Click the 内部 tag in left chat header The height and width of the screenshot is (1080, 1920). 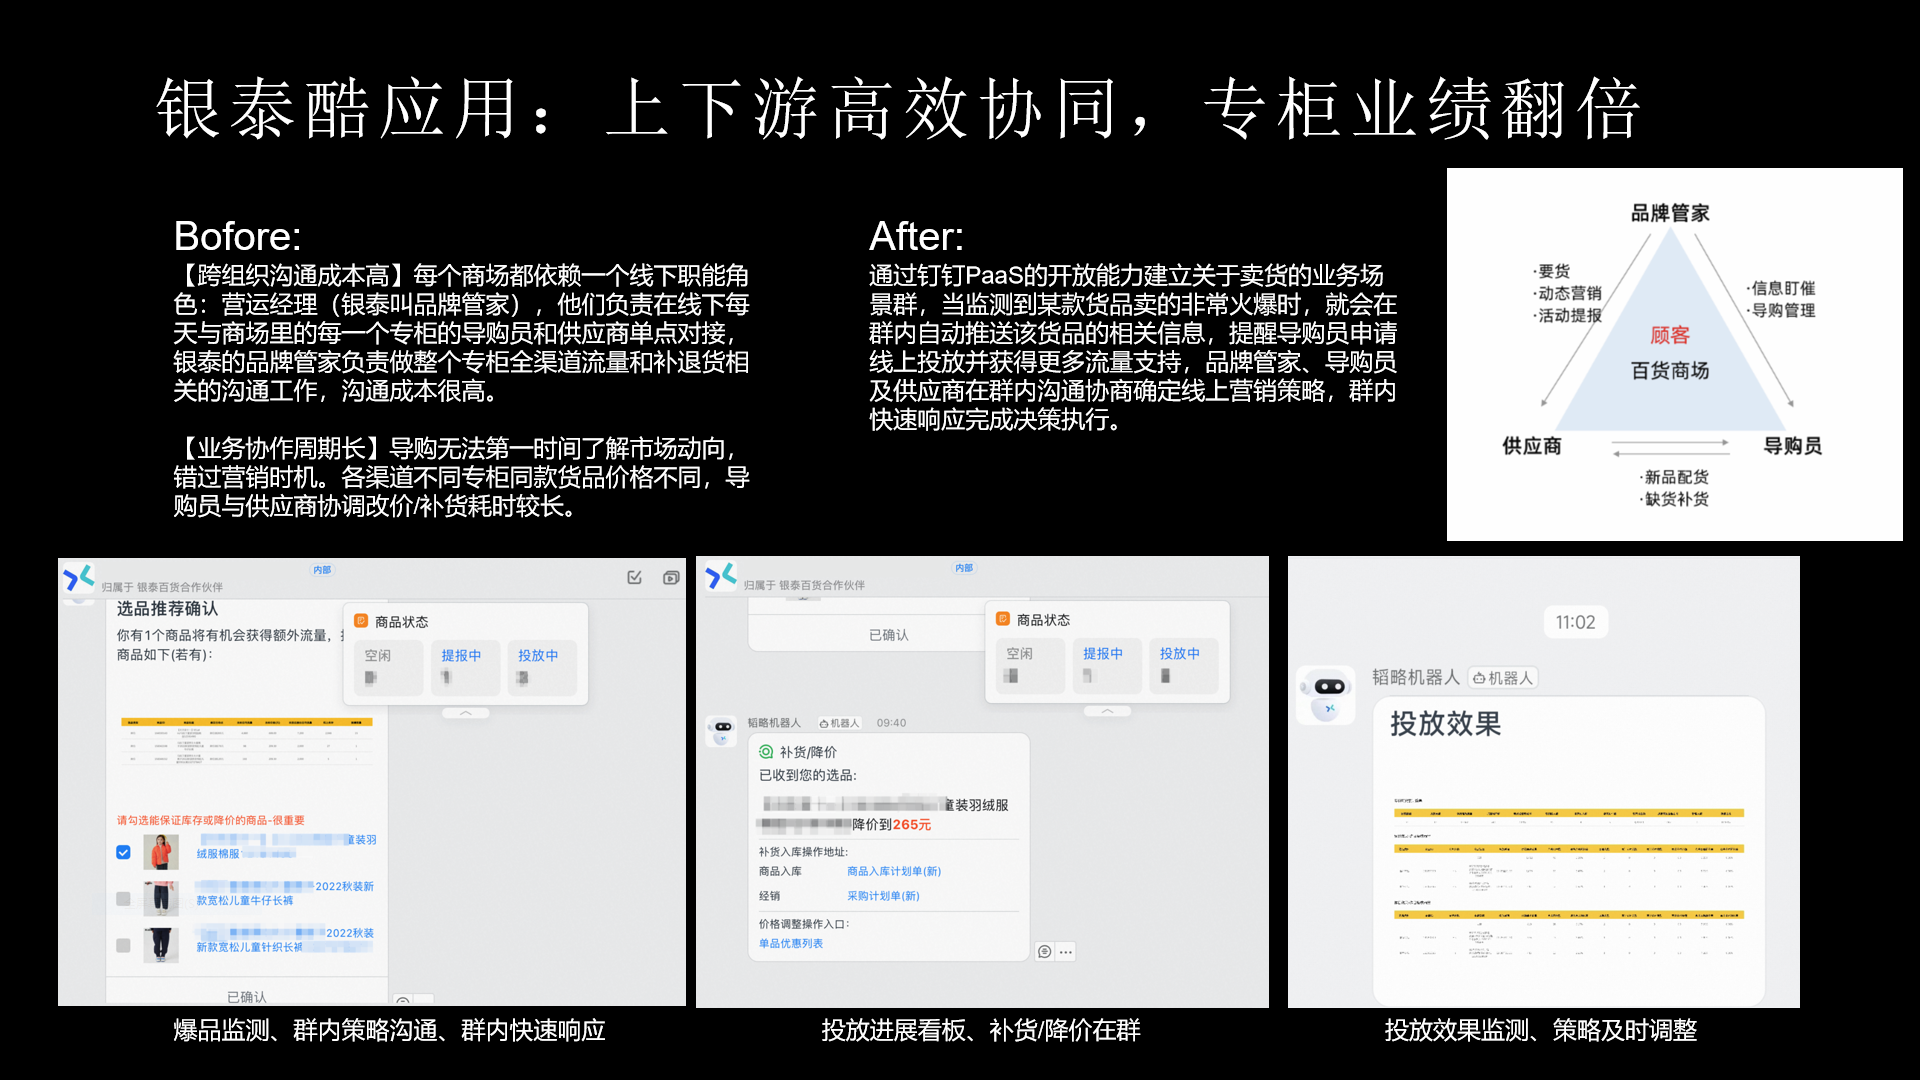322,570
